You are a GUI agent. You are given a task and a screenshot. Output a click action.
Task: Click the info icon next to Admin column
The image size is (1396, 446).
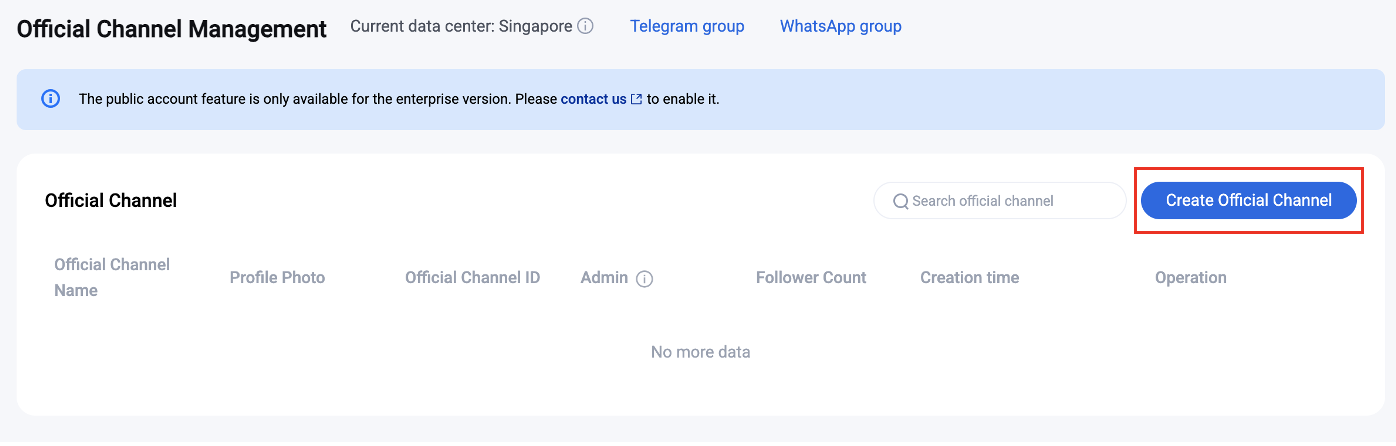644,279
